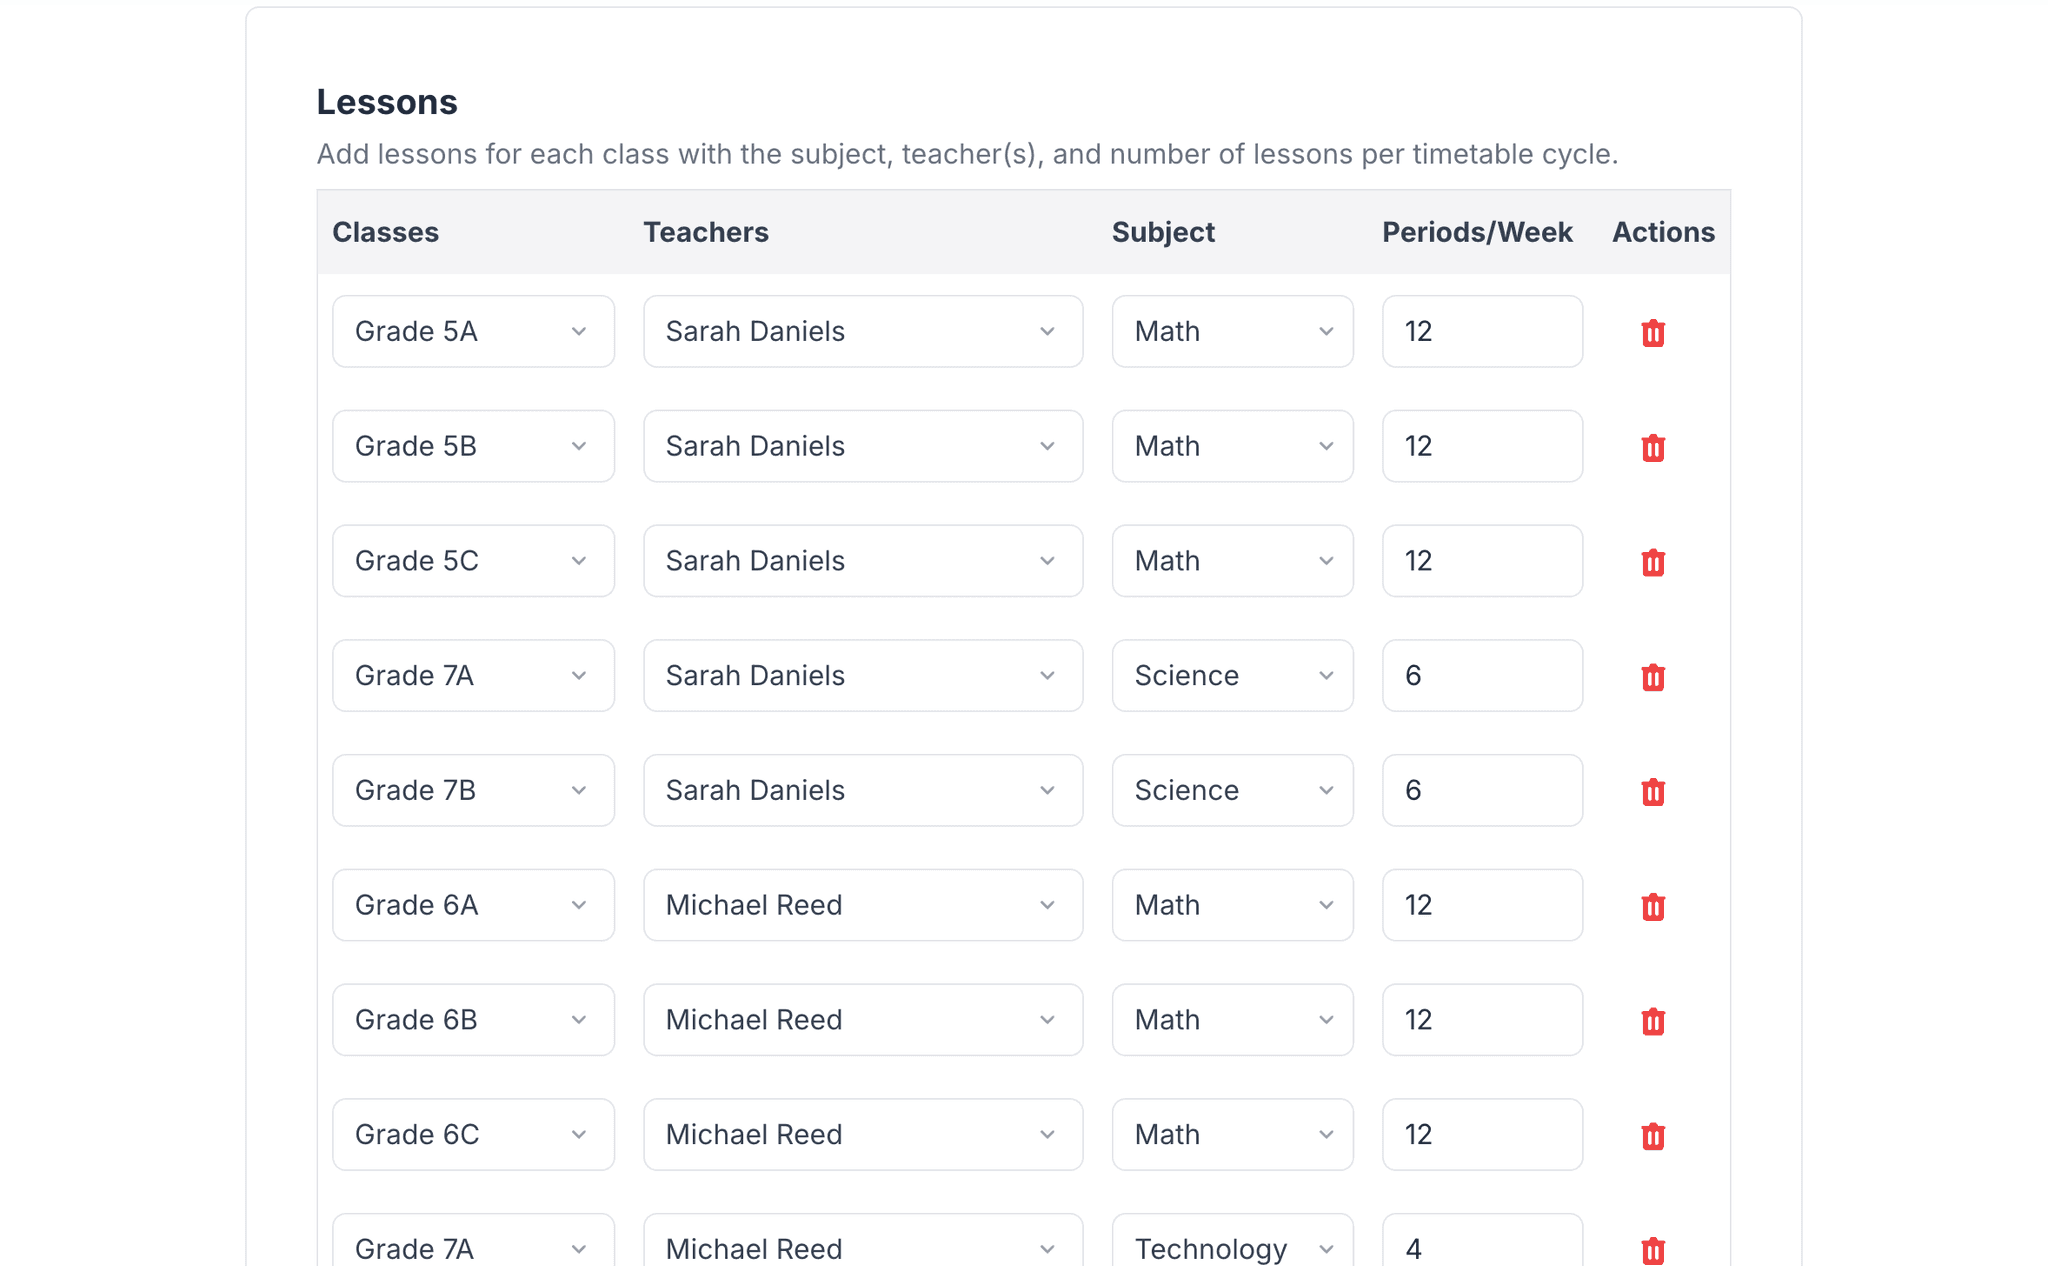Image resolution: width=2048 pixels, height=1266 pixels.
Task: Click the Periods/Week value 4 for Technology
Action: point(1481,1247)
